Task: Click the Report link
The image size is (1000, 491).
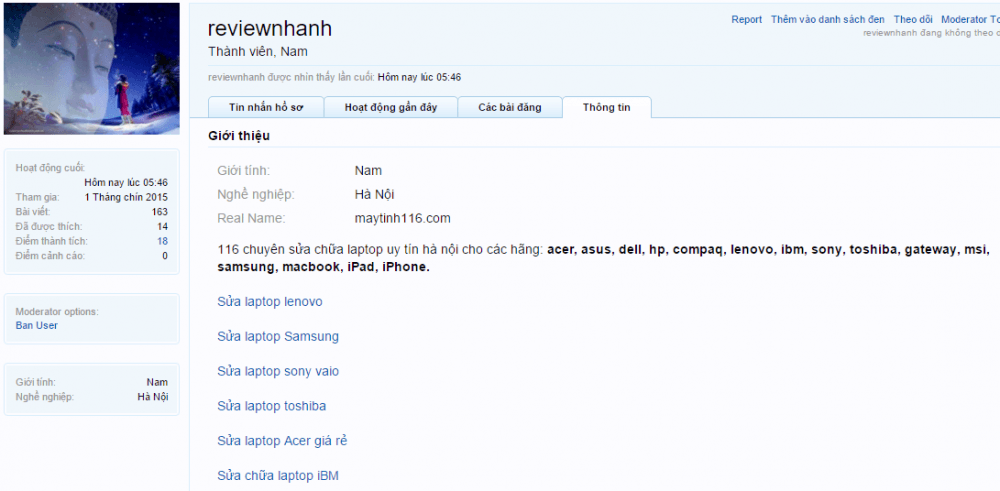Action: 746,20
